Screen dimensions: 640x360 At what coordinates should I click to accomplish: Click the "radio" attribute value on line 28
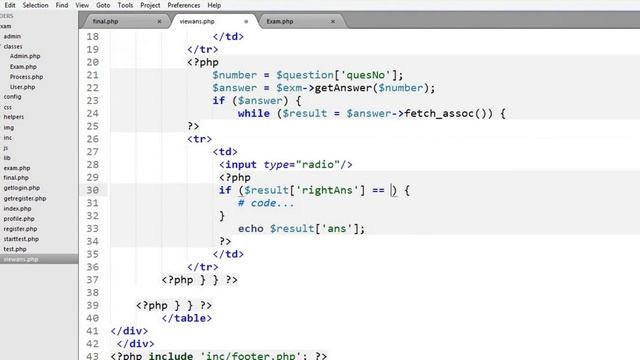[318, 164]
